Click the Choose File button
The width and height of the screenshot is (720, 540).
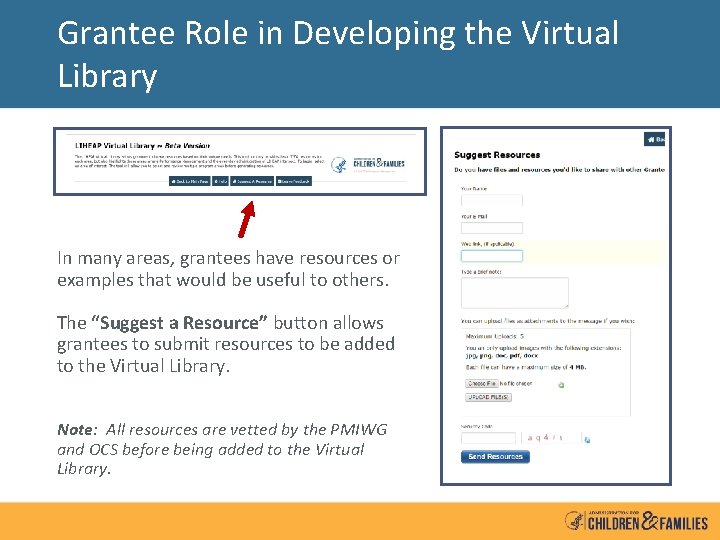[482, 383]
